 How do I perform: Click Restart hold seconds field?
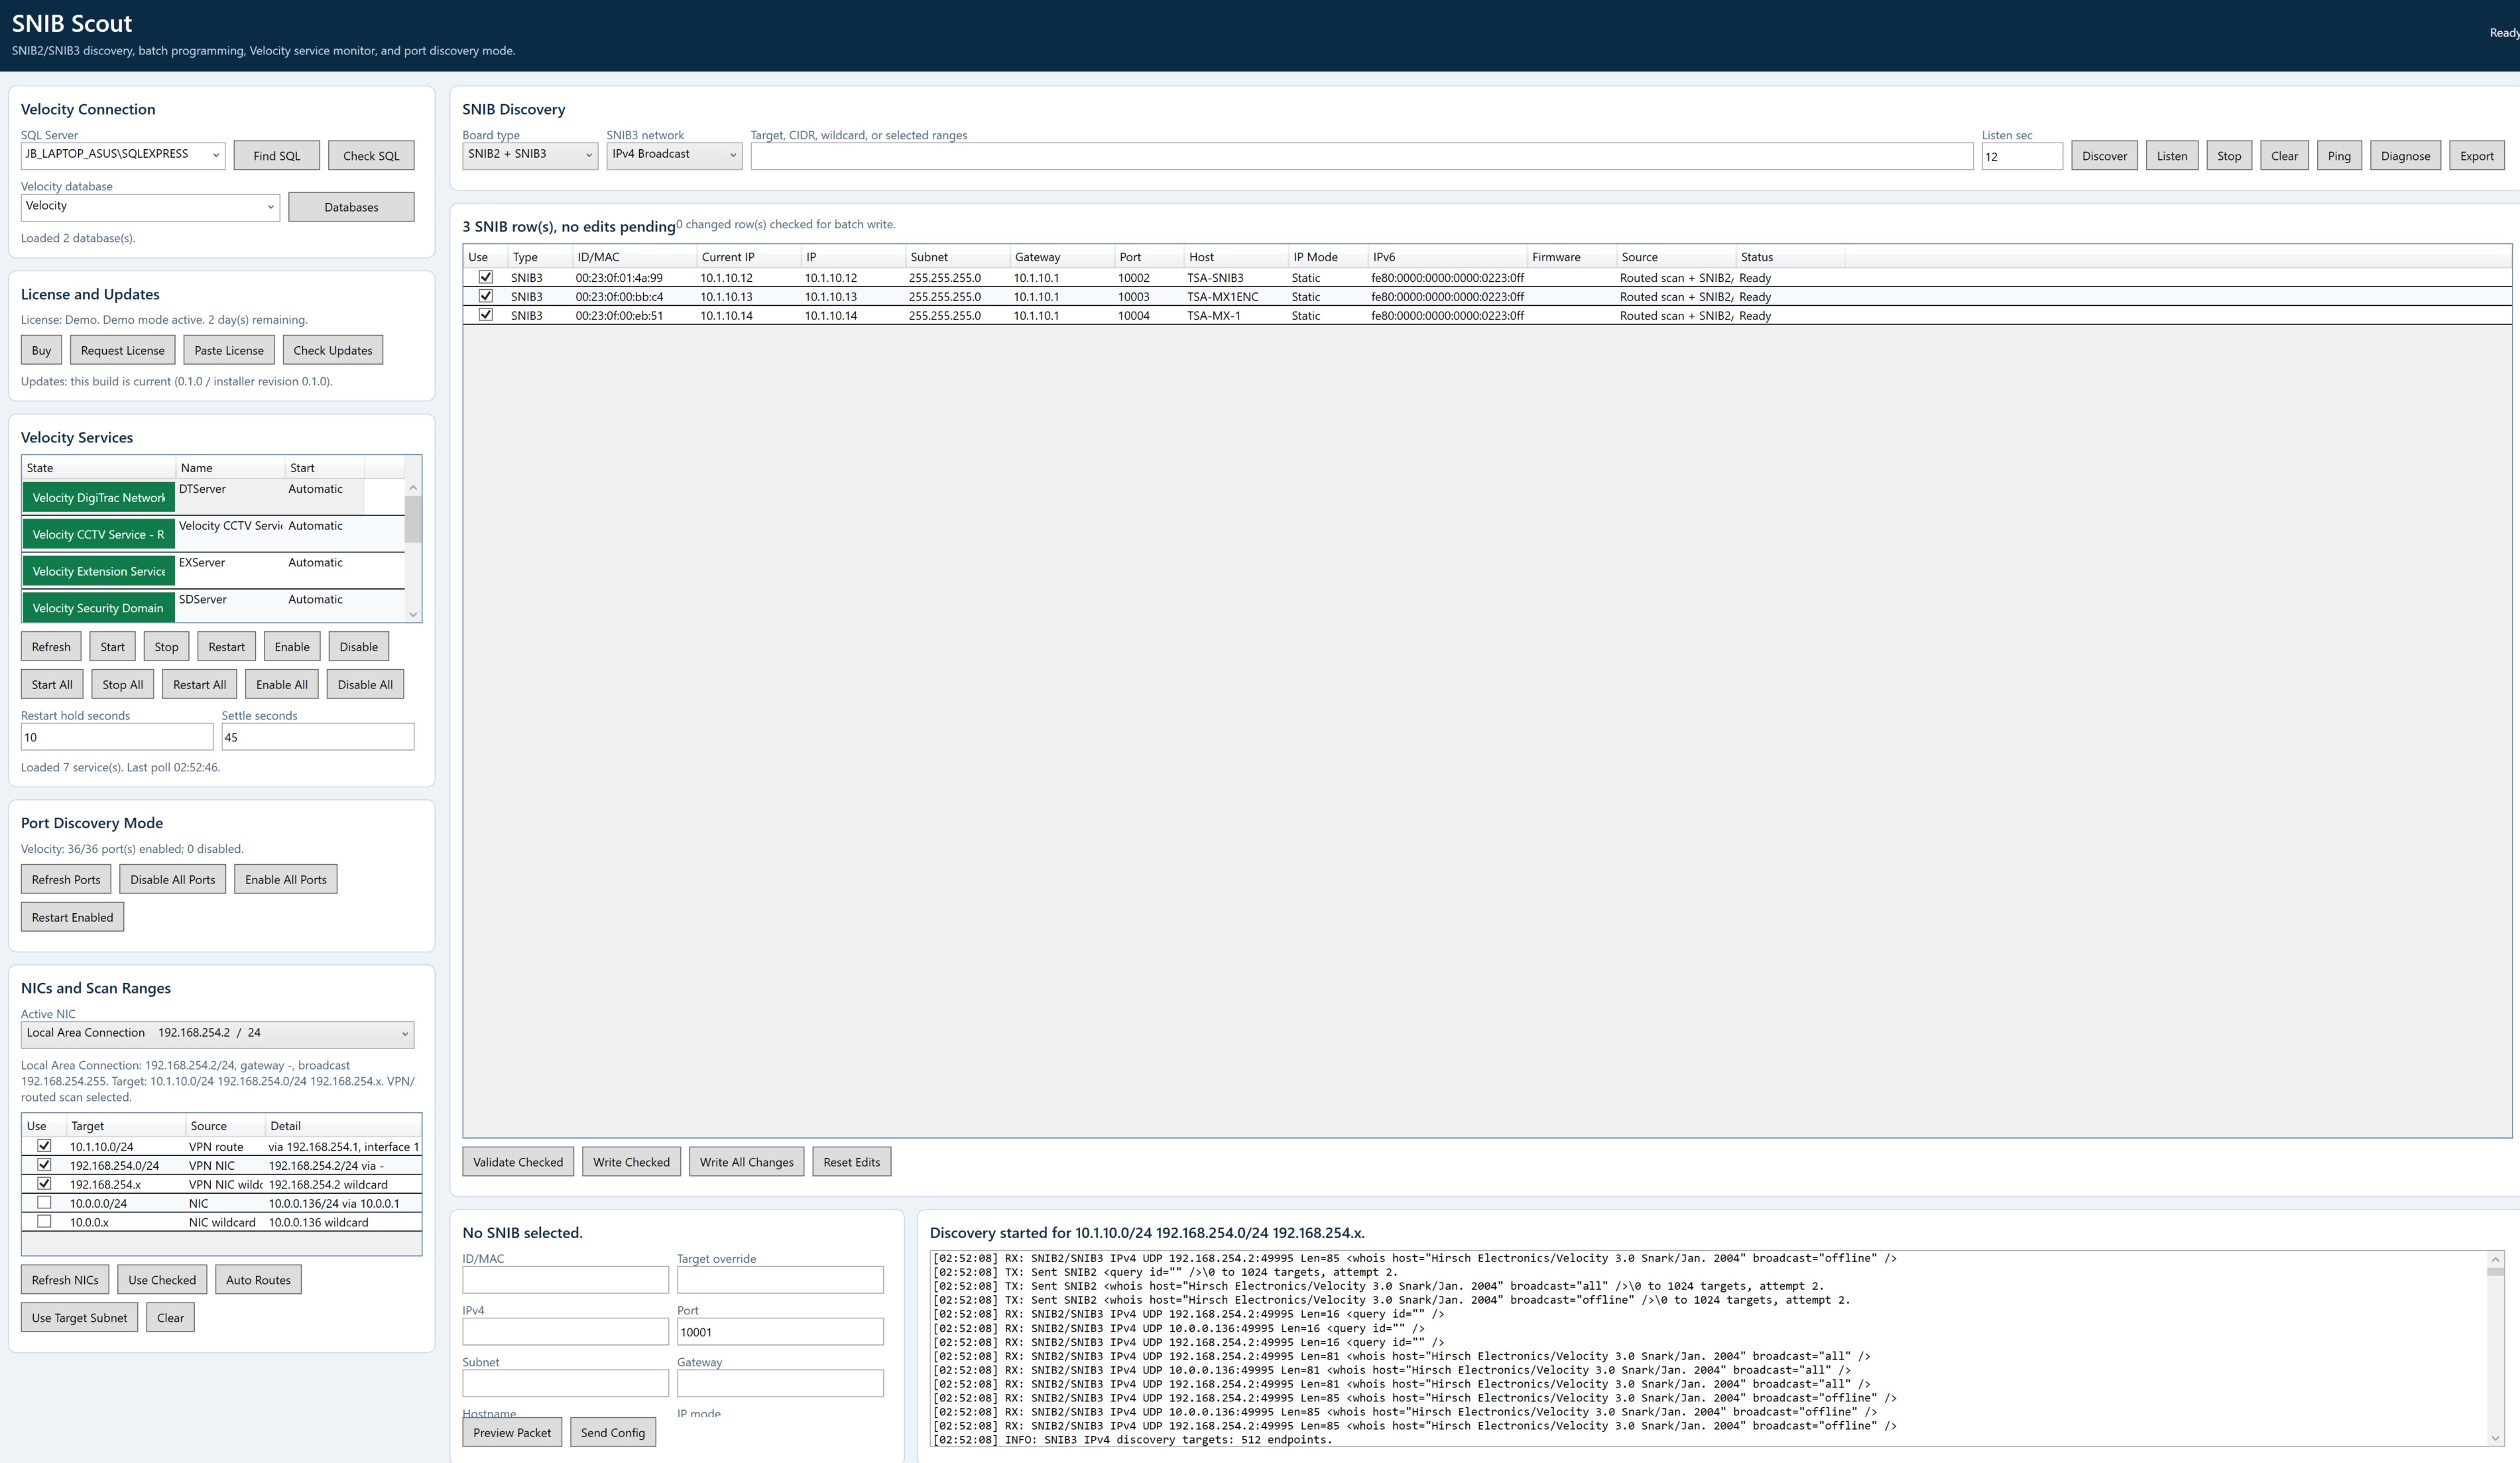tap(117, 737)
